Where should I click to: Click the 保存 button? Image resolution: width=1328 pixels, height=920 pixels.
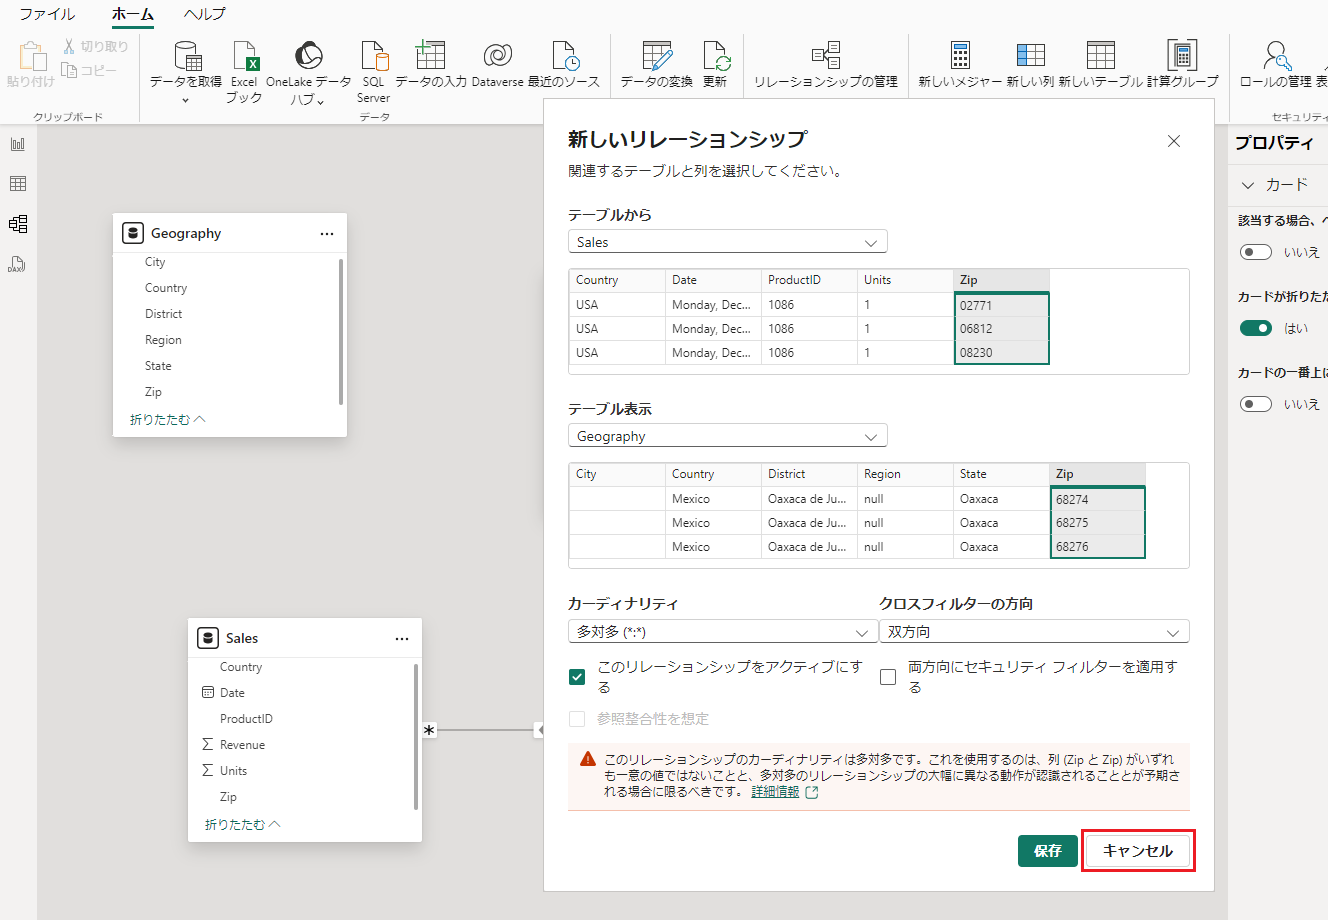coord(1047,851)
